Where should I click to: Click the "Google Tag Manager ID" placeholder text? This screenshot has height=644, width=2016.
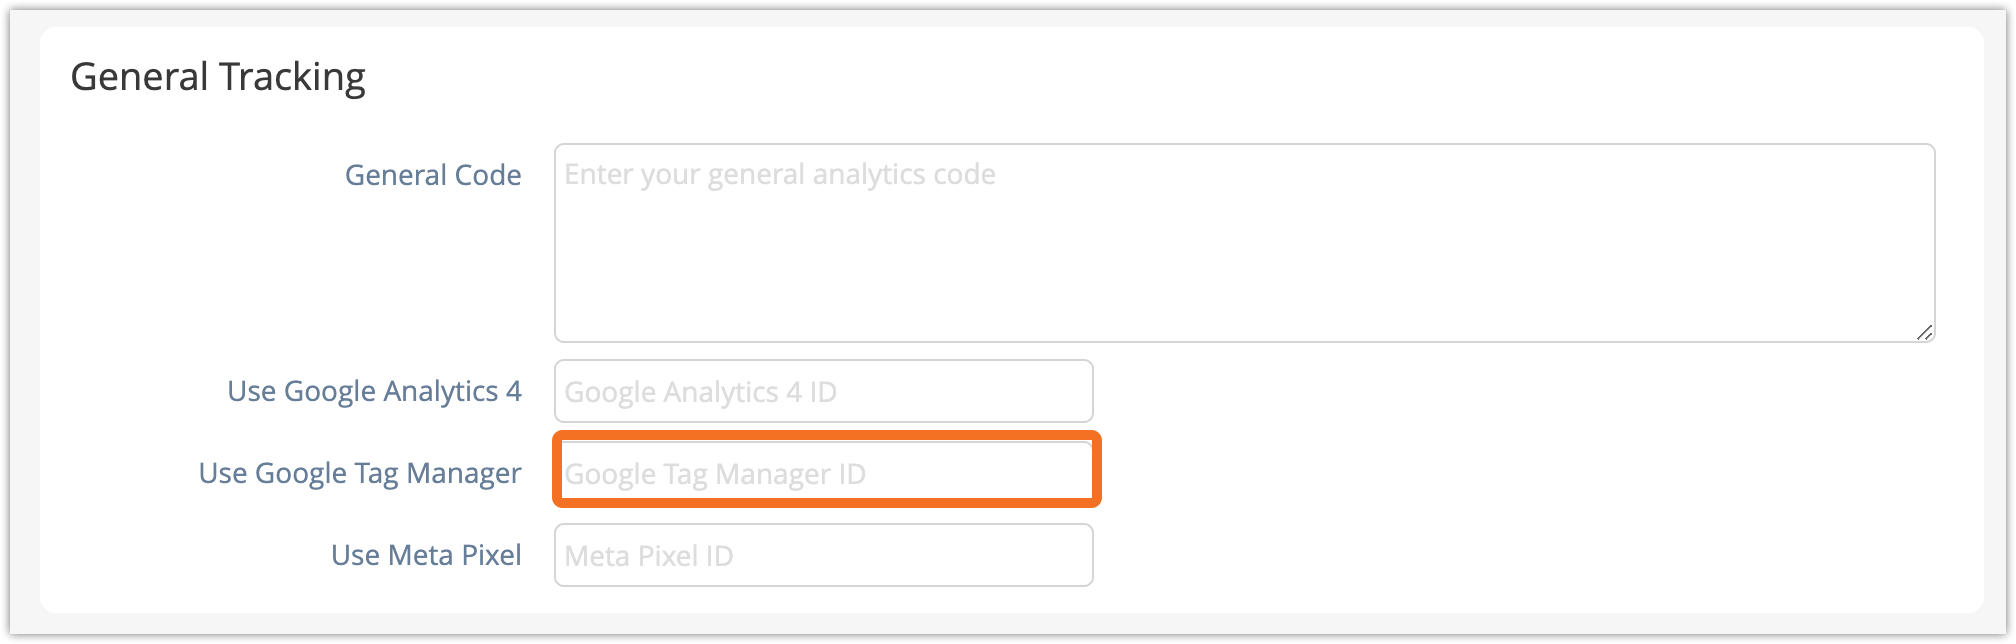pyautogui.click(x=715, y=474)
